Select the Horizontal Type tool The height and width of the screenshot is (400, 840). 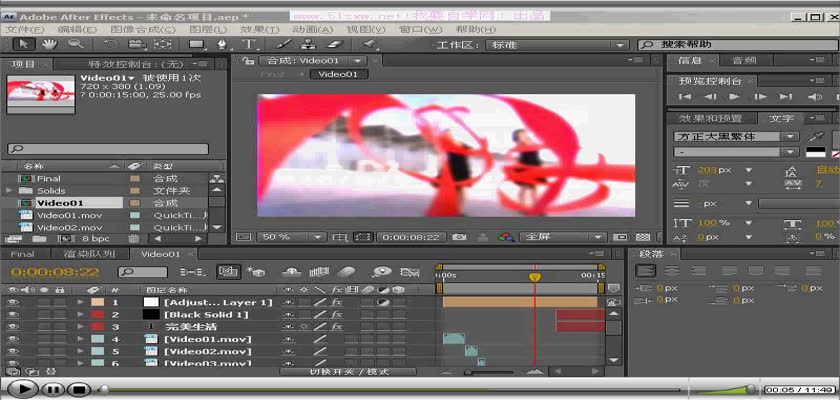coord(249,44)
